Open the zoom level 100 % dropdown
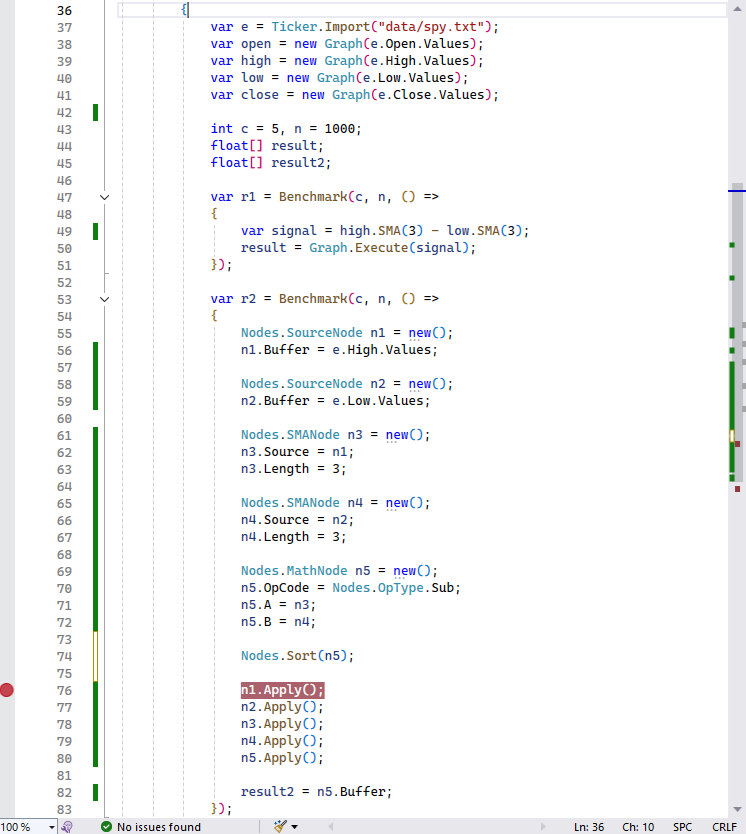This screenshot has height=834, width=746. click(x=52, y=827)
